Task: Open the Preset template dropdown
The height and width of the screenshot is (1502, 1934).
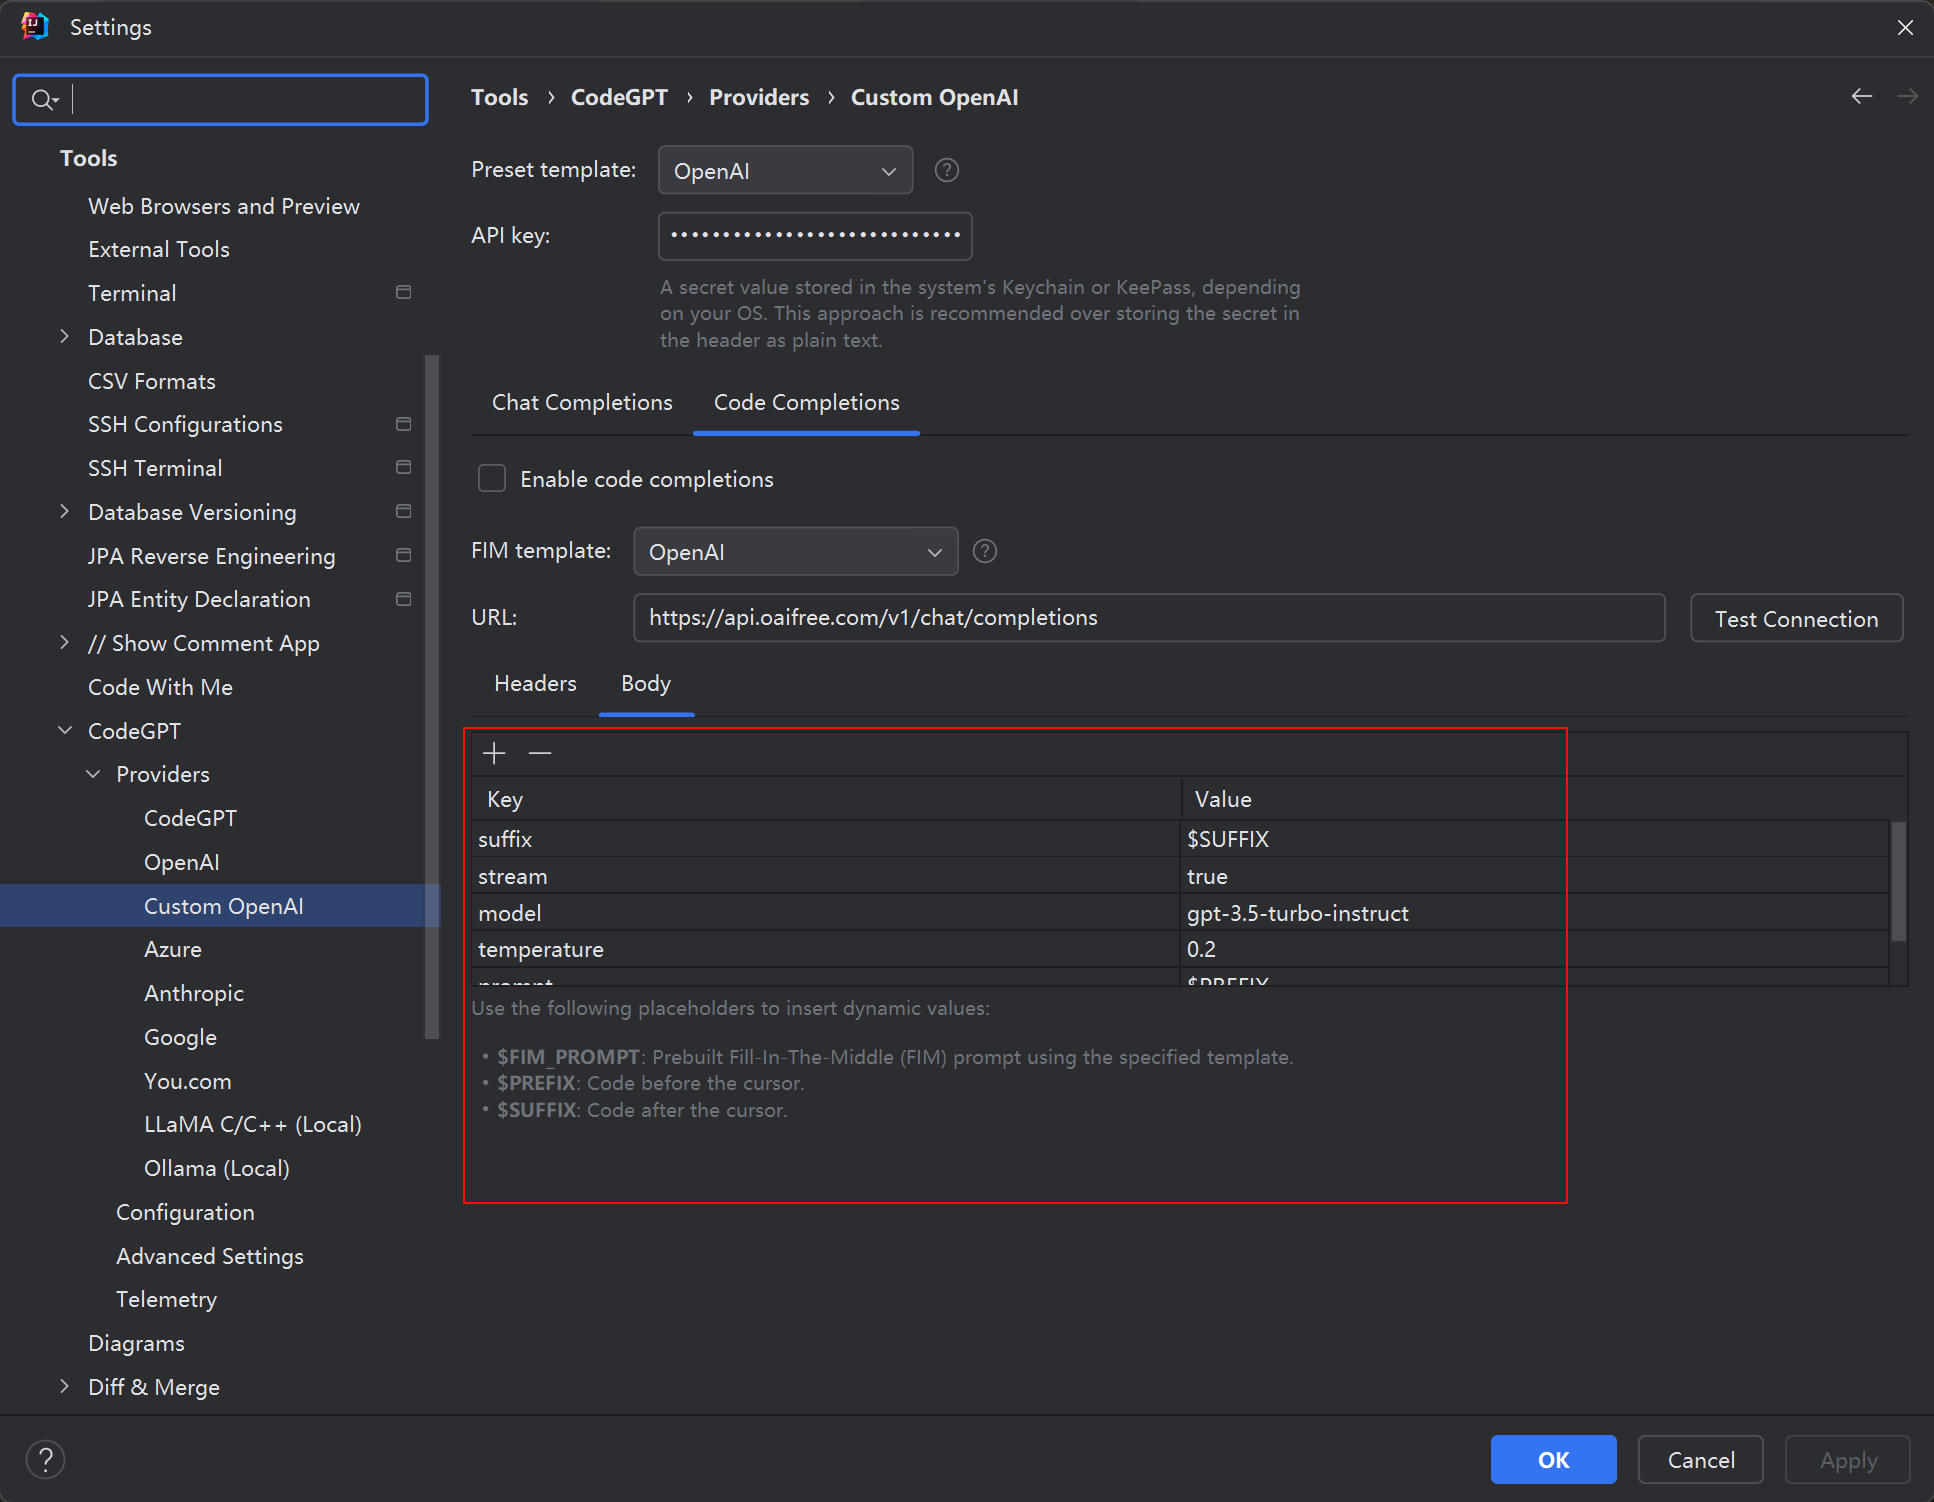Action: click(x=785, y=171)
